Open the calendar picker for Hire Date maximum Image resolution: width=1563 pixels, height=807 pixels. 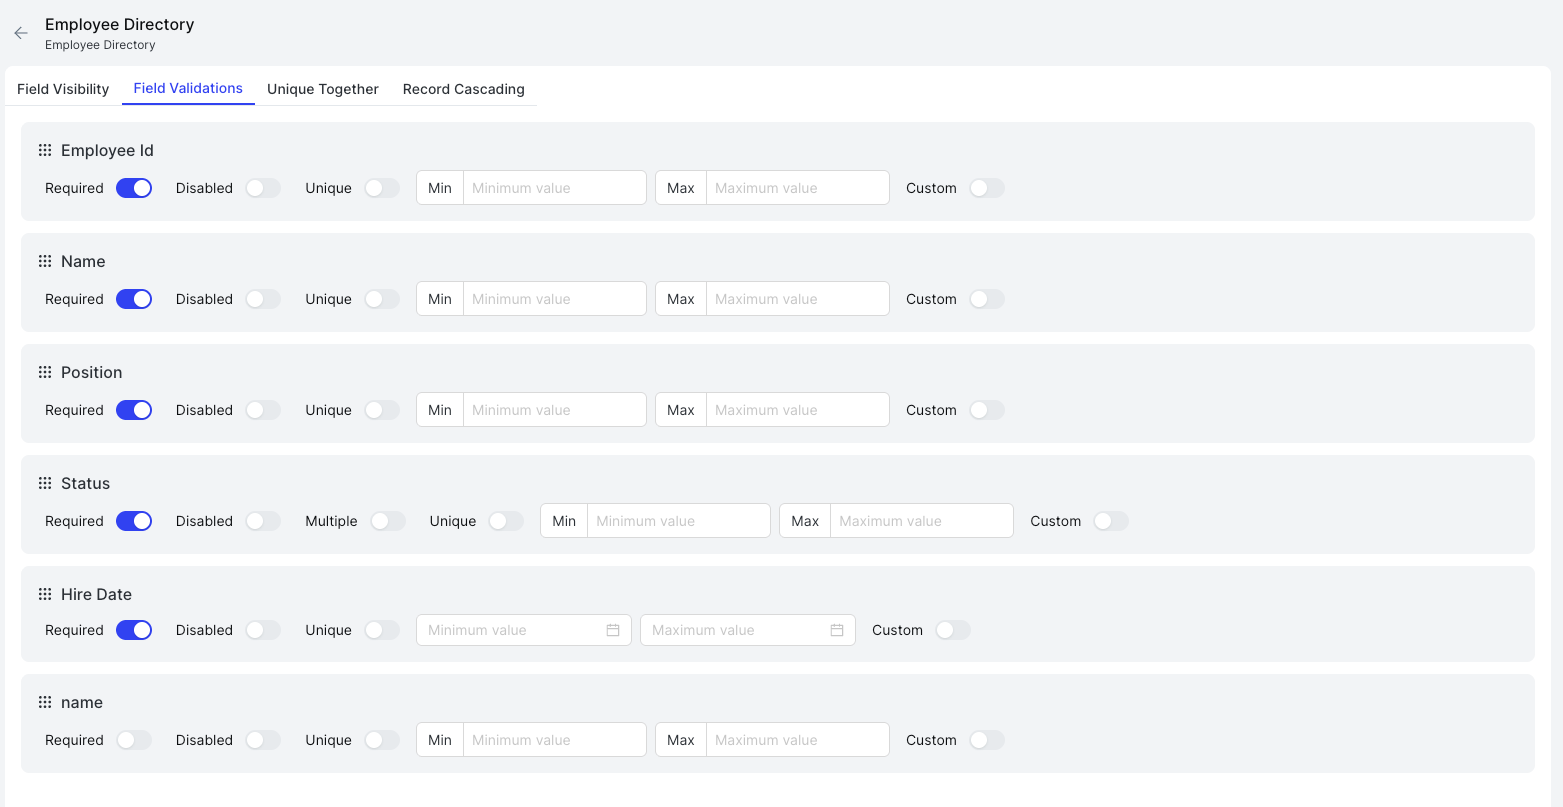tap(839, 630)
